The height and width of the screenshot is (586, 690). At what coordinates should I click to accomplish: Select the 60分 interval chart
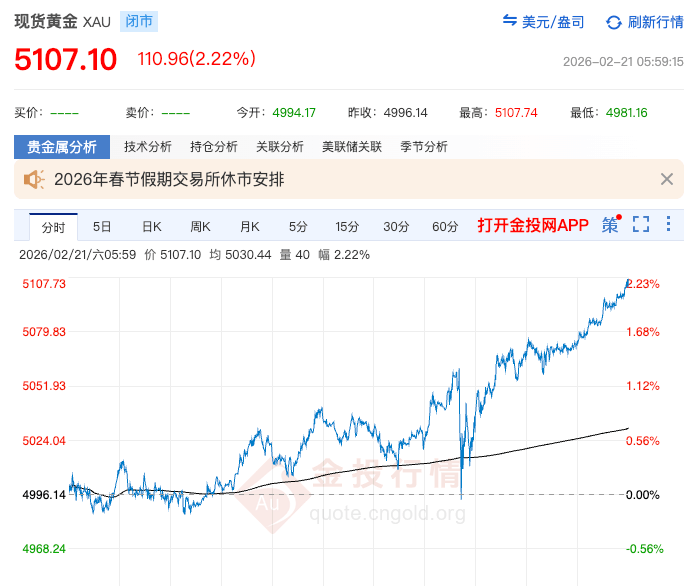[x=445, y=226]
